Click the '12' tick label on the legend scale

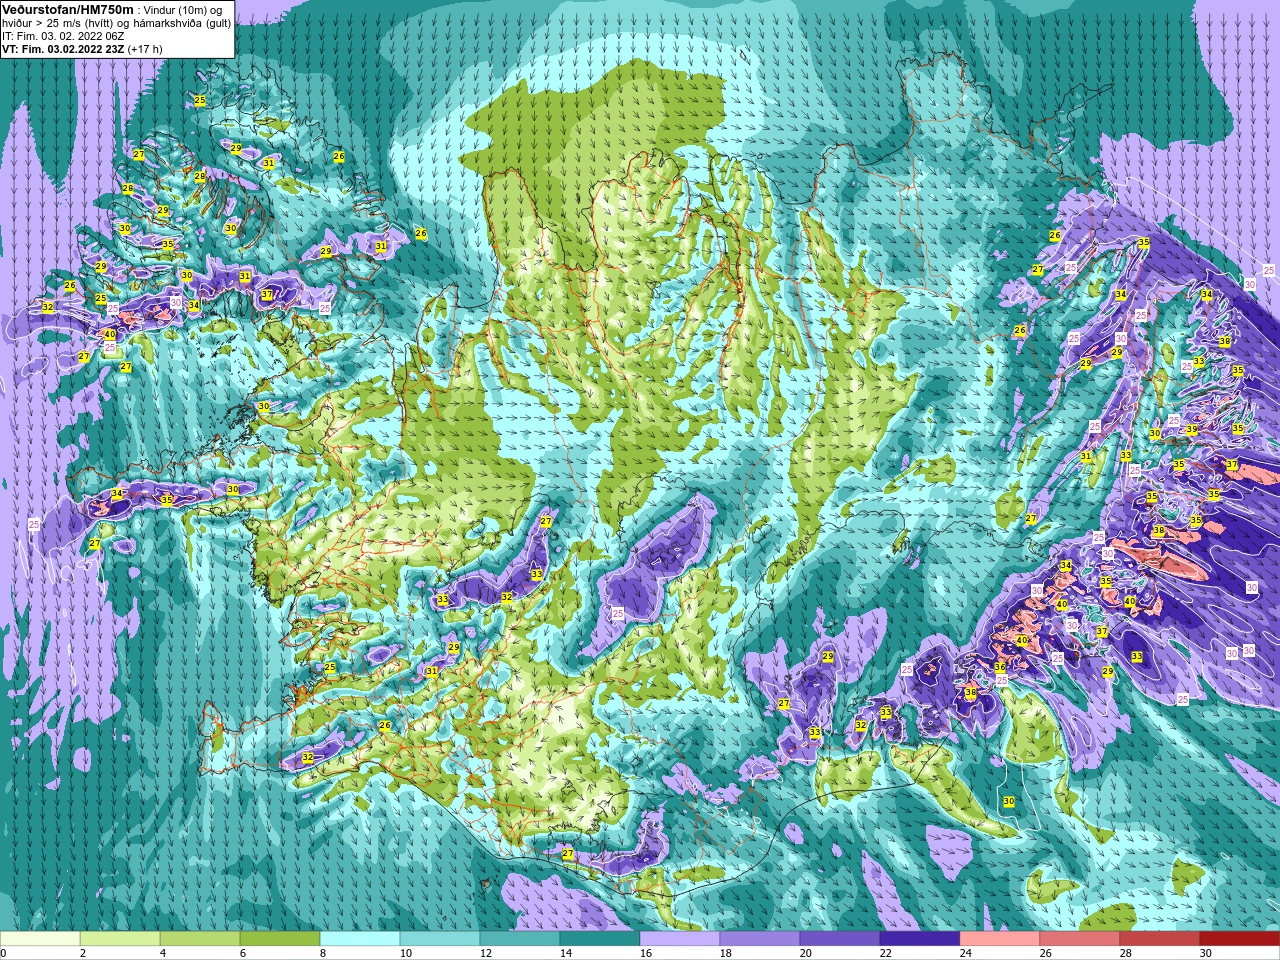486,953
